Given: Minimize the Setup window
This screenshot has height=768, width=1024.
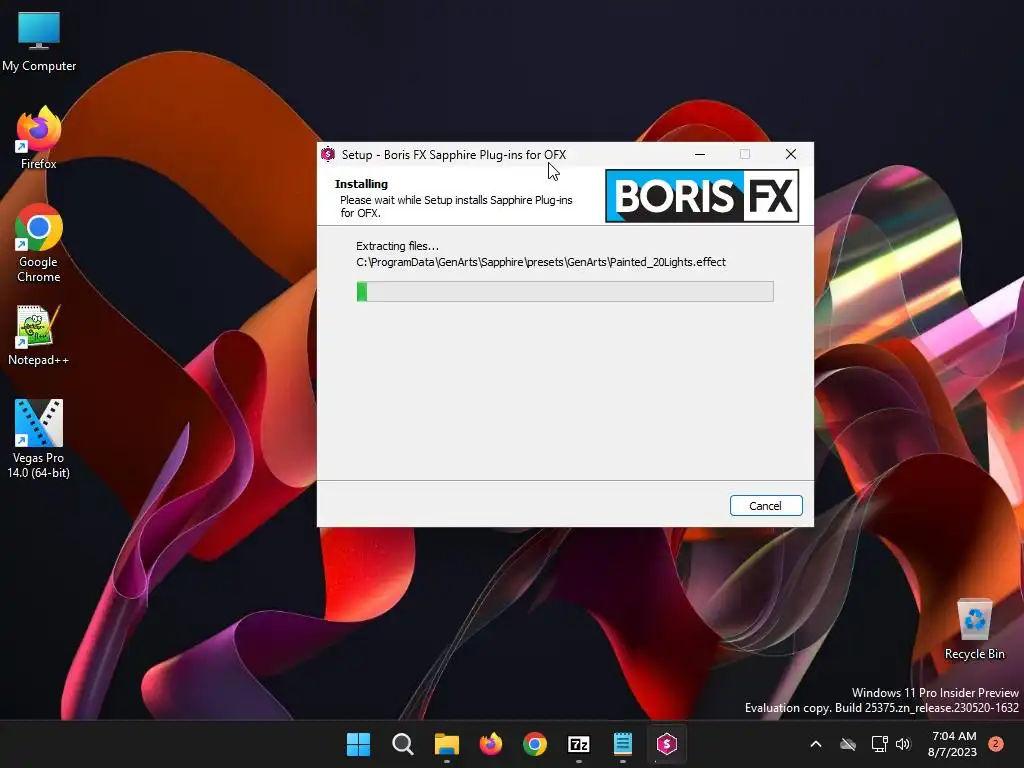Looking at the screenshot, I should [x=700, y=154].
